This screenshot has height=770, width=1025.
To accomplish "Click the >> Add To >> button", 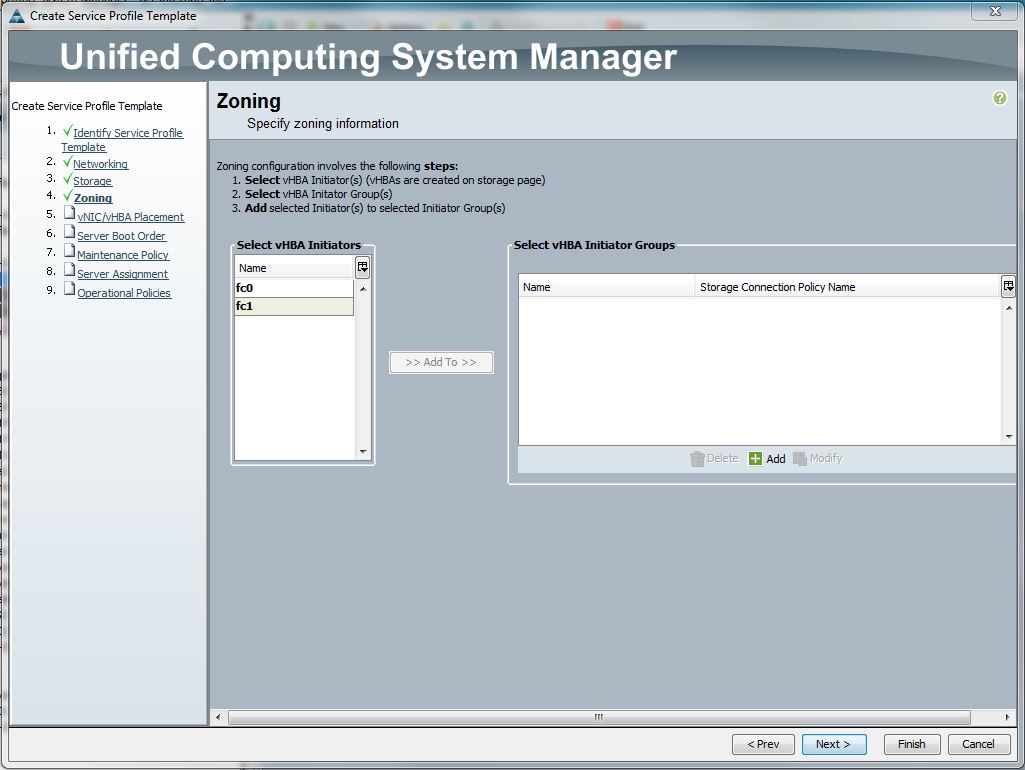I will coord(440,362).
